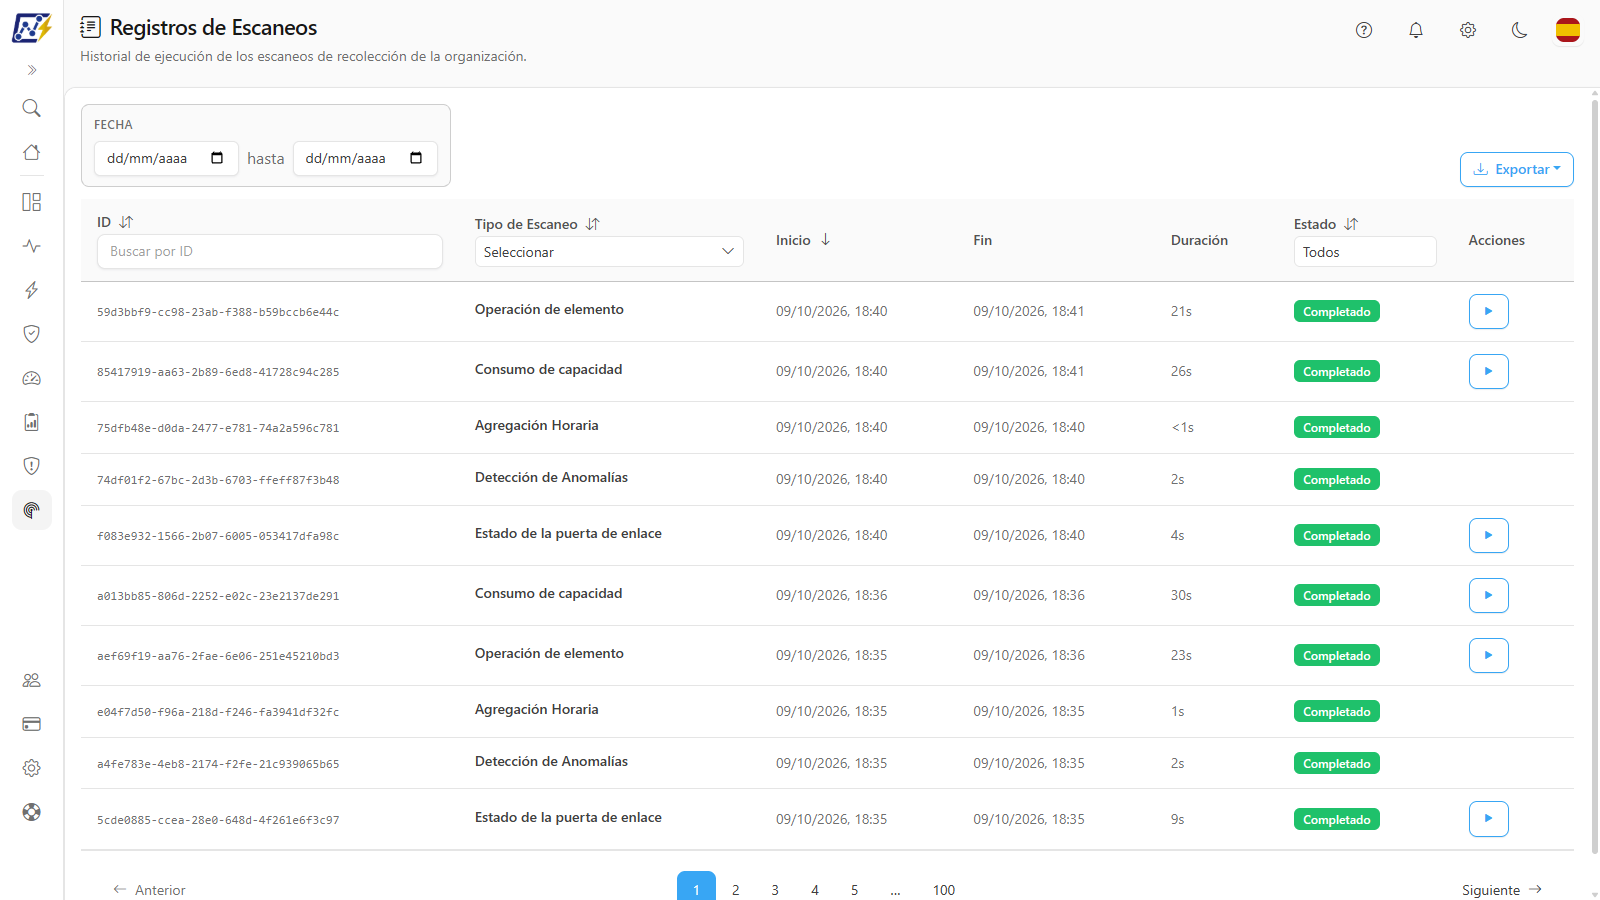
Task: Jump to page 100
Action: pyautogui.click(x=944, y=889)
